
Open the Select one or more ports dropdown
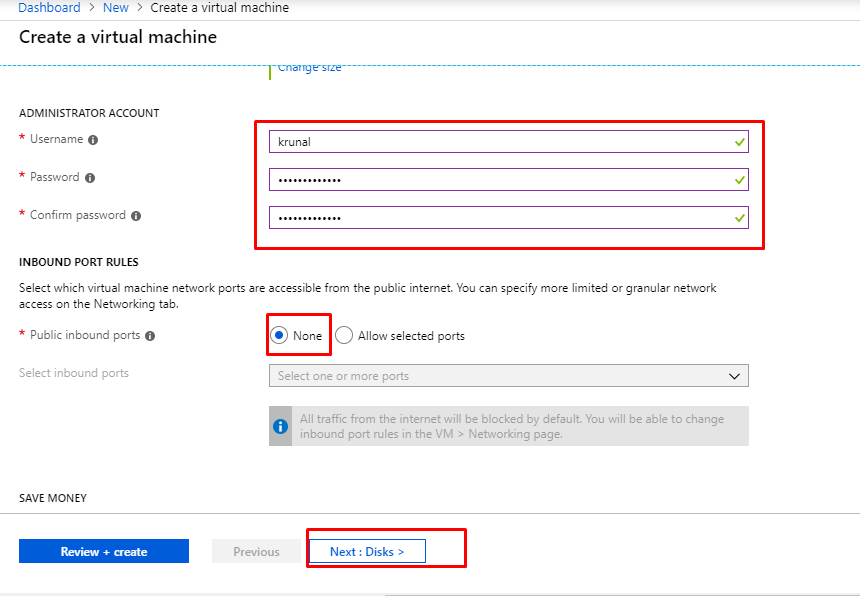tap(508, 376)
